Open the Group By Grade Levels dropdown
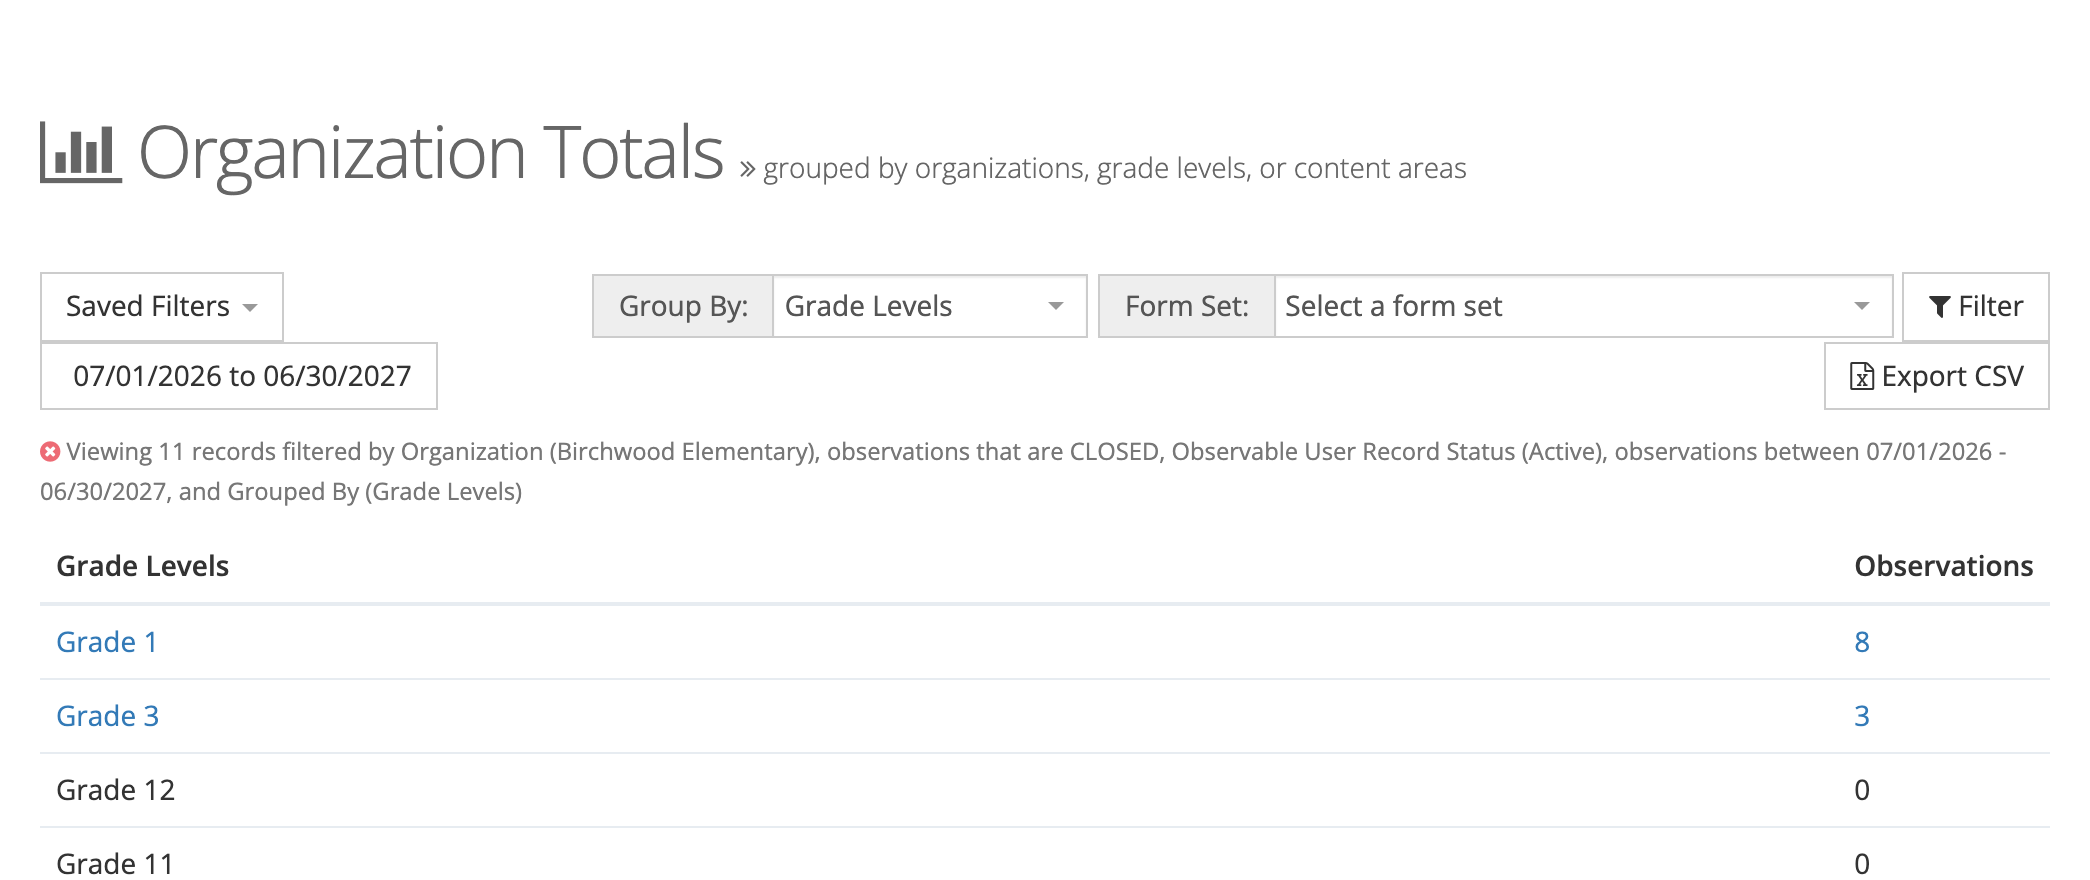 pos(929,306)
